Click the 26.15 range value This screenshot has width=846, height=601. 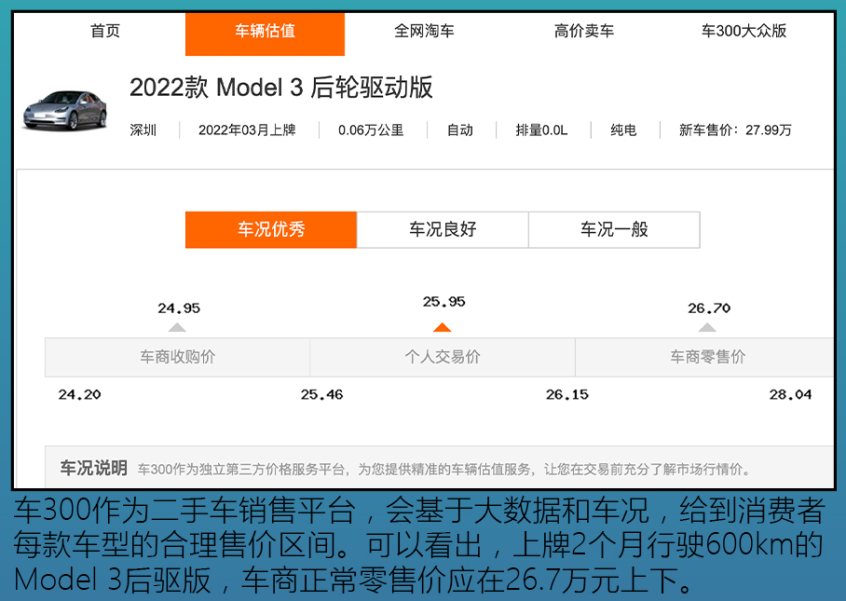[x=567, y=395]
